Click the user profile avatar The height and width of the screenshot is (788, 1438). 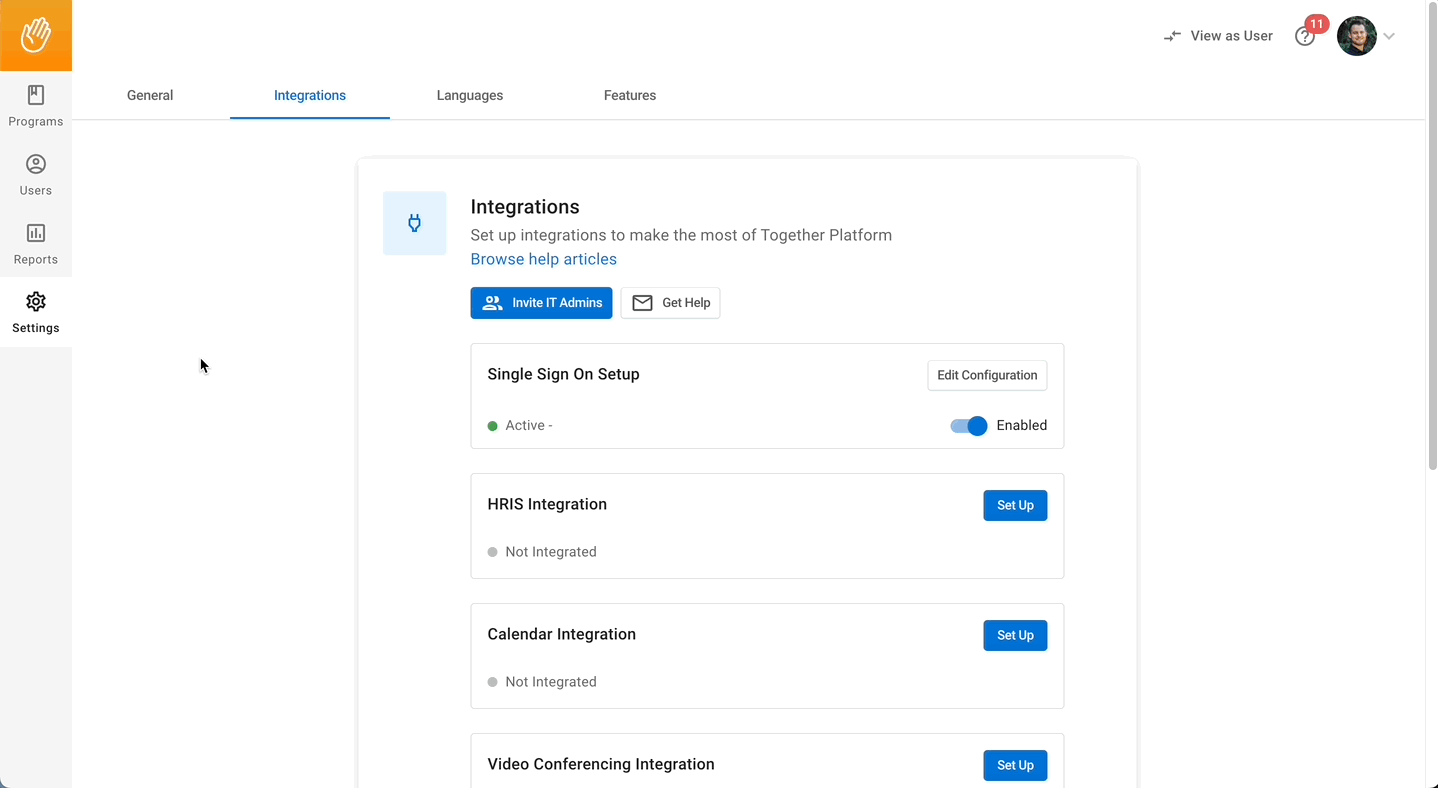click(1356, 36)
